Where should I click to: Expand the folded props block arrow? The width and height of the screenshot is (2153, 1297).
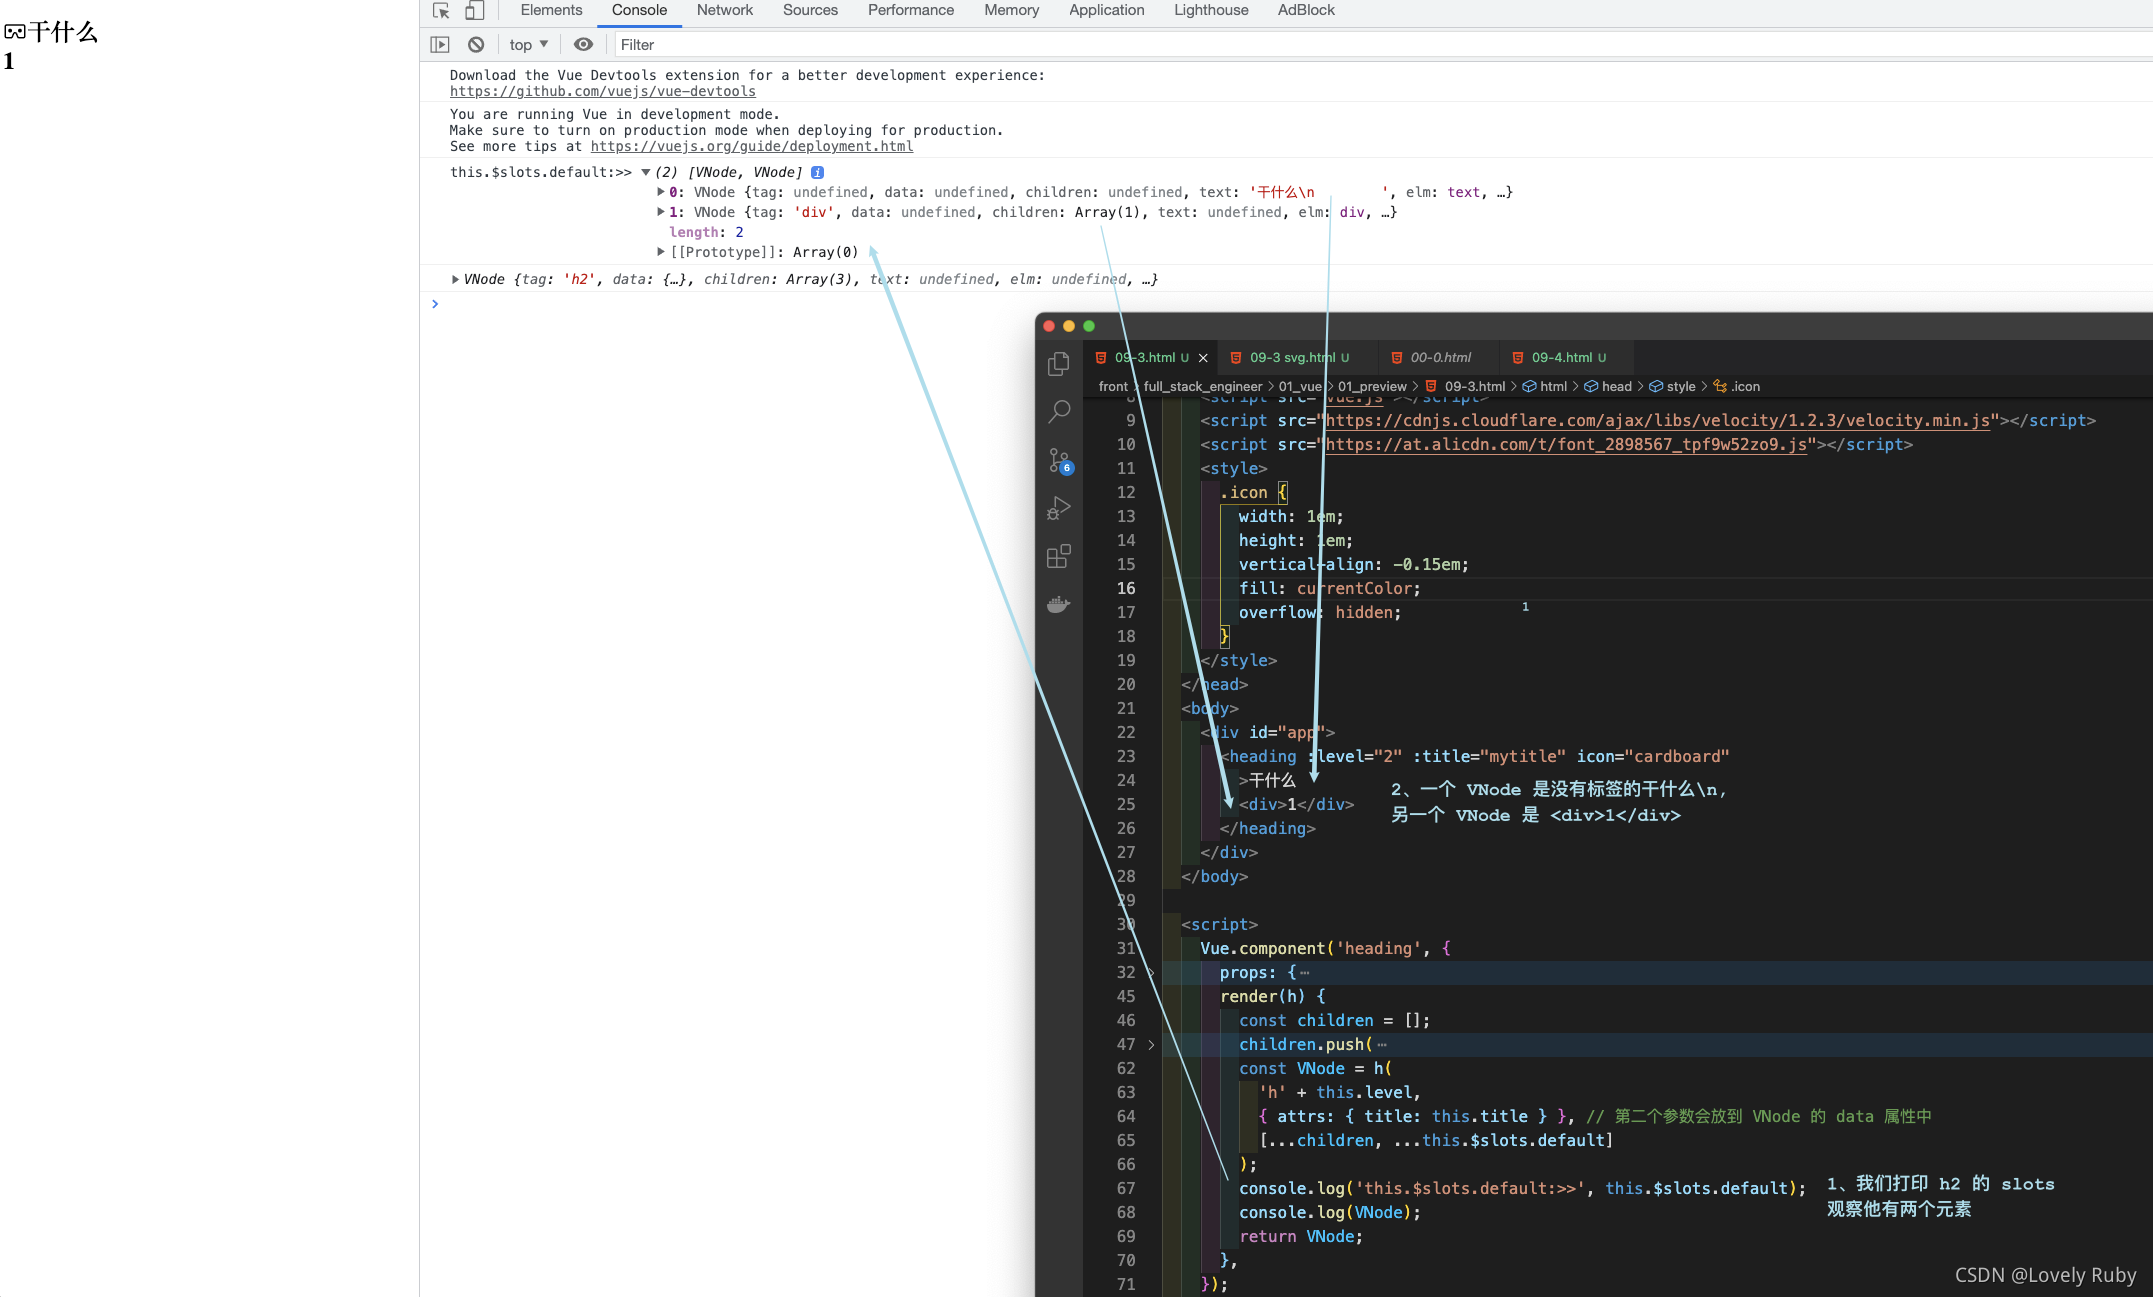(1151, 973)
